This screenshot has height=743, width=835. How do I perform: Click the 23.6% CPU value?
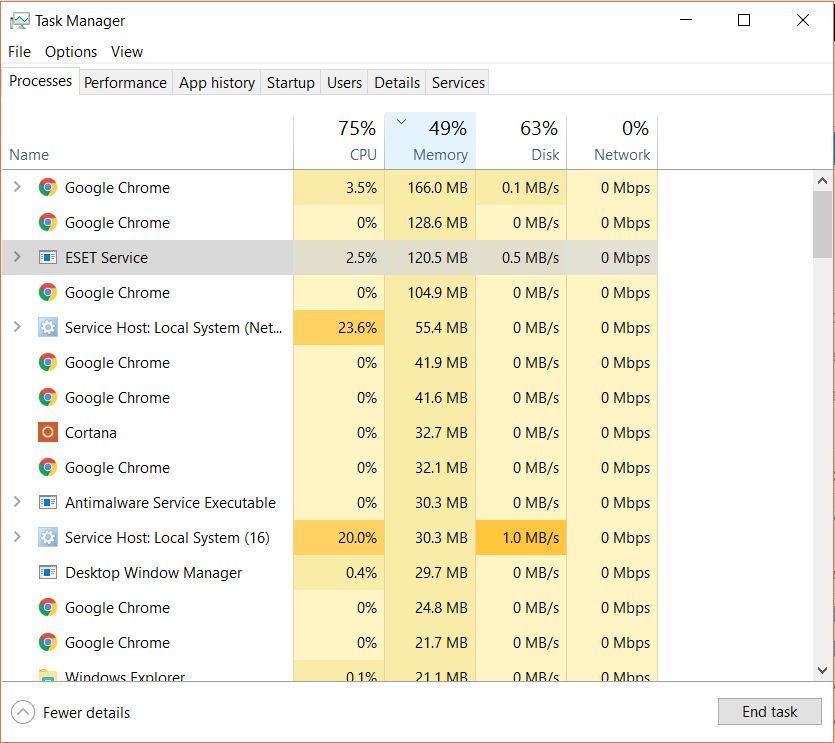pos(357,328)
